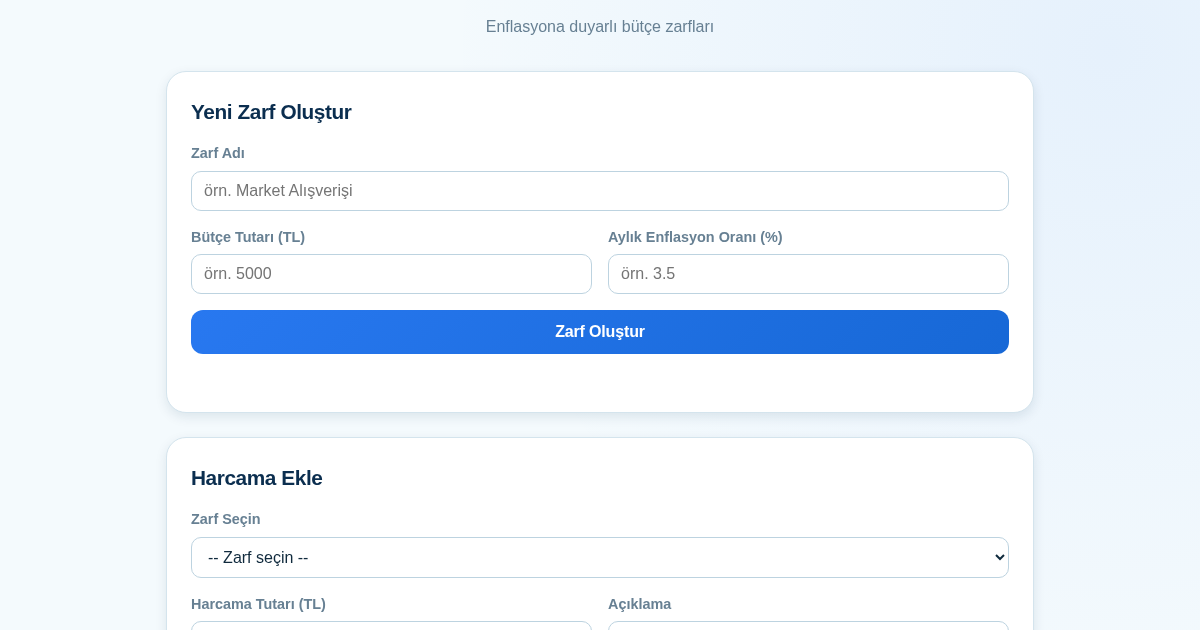Screen dimensions: 1200x630
Task: Click the Zarf Seçin label
Action: click(226, 519)
